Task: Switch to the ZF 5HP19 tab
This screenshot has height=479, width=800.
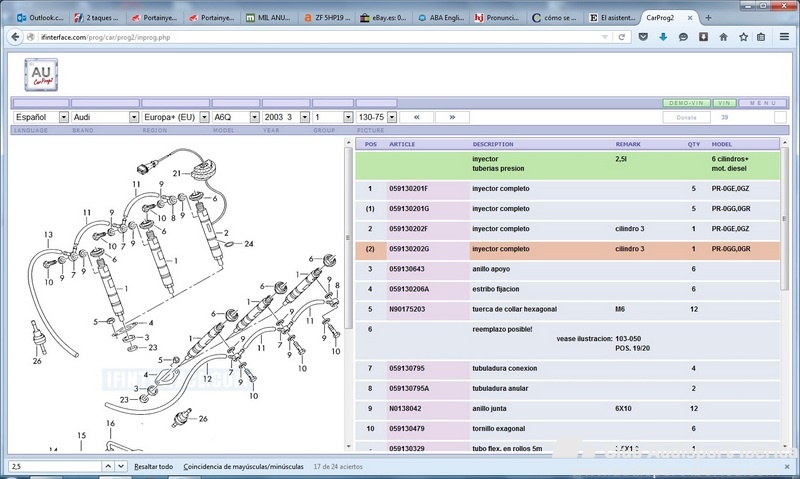Action: (327, 17)
